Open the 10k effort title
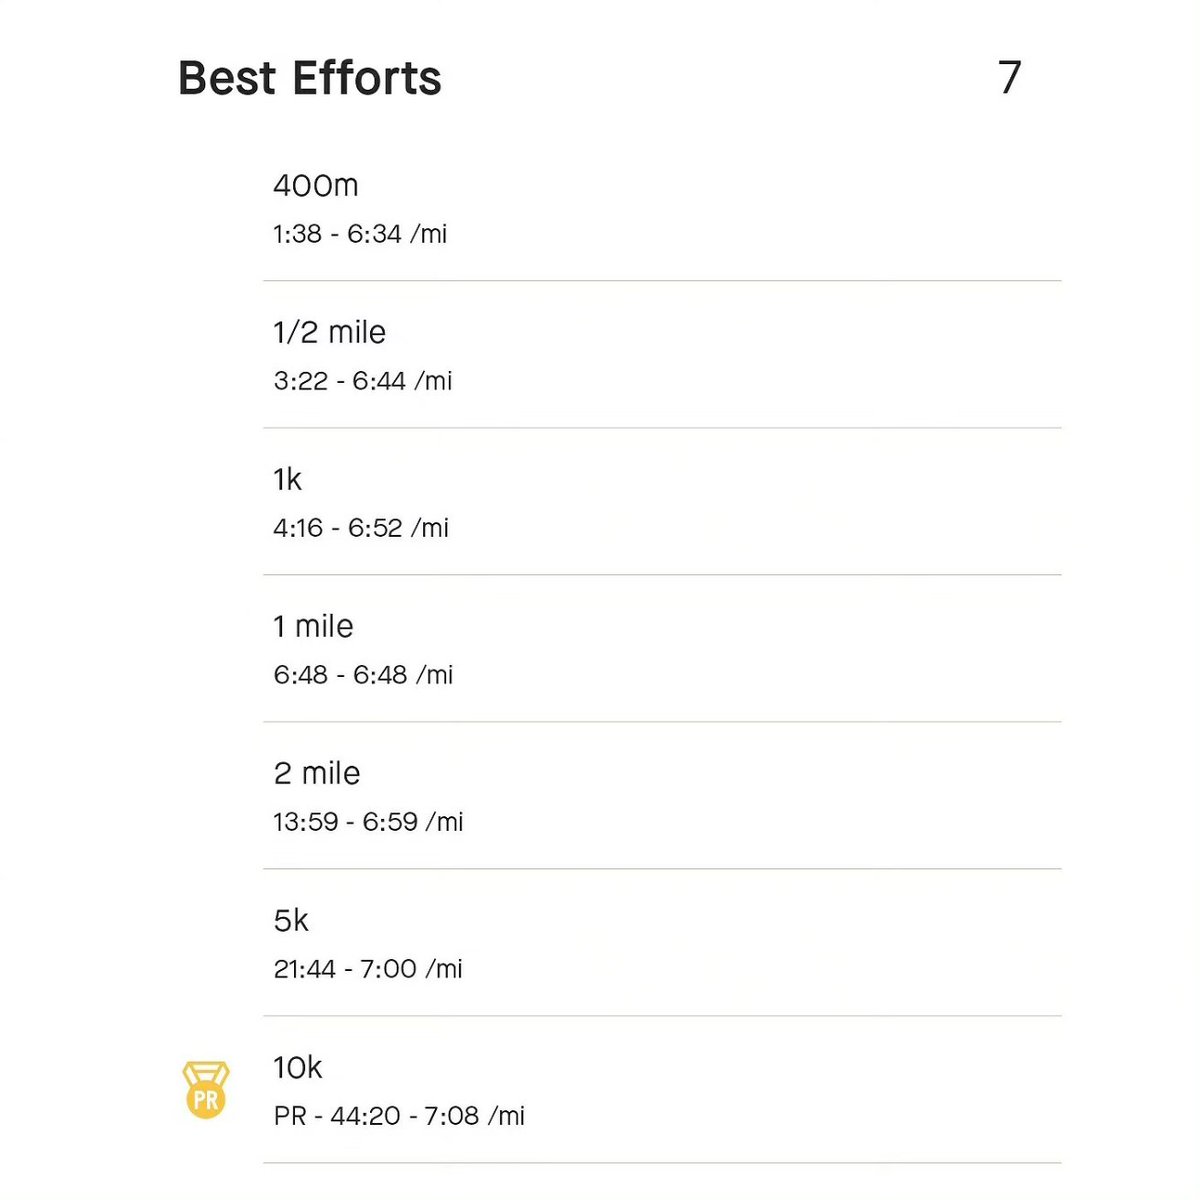The width and height of the screenshot is (1200, 1200). pos(297,1067)
